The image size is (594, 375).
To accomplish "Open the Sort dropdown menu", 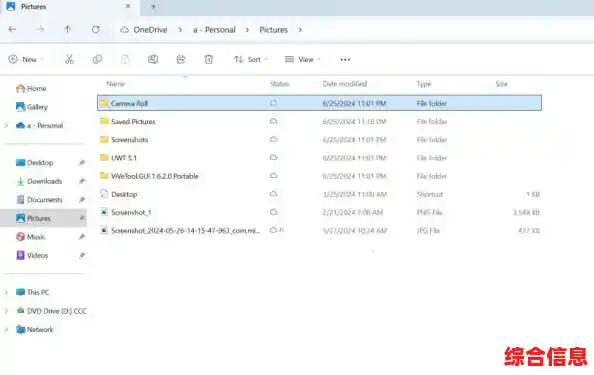I will [x=251, y=59].
